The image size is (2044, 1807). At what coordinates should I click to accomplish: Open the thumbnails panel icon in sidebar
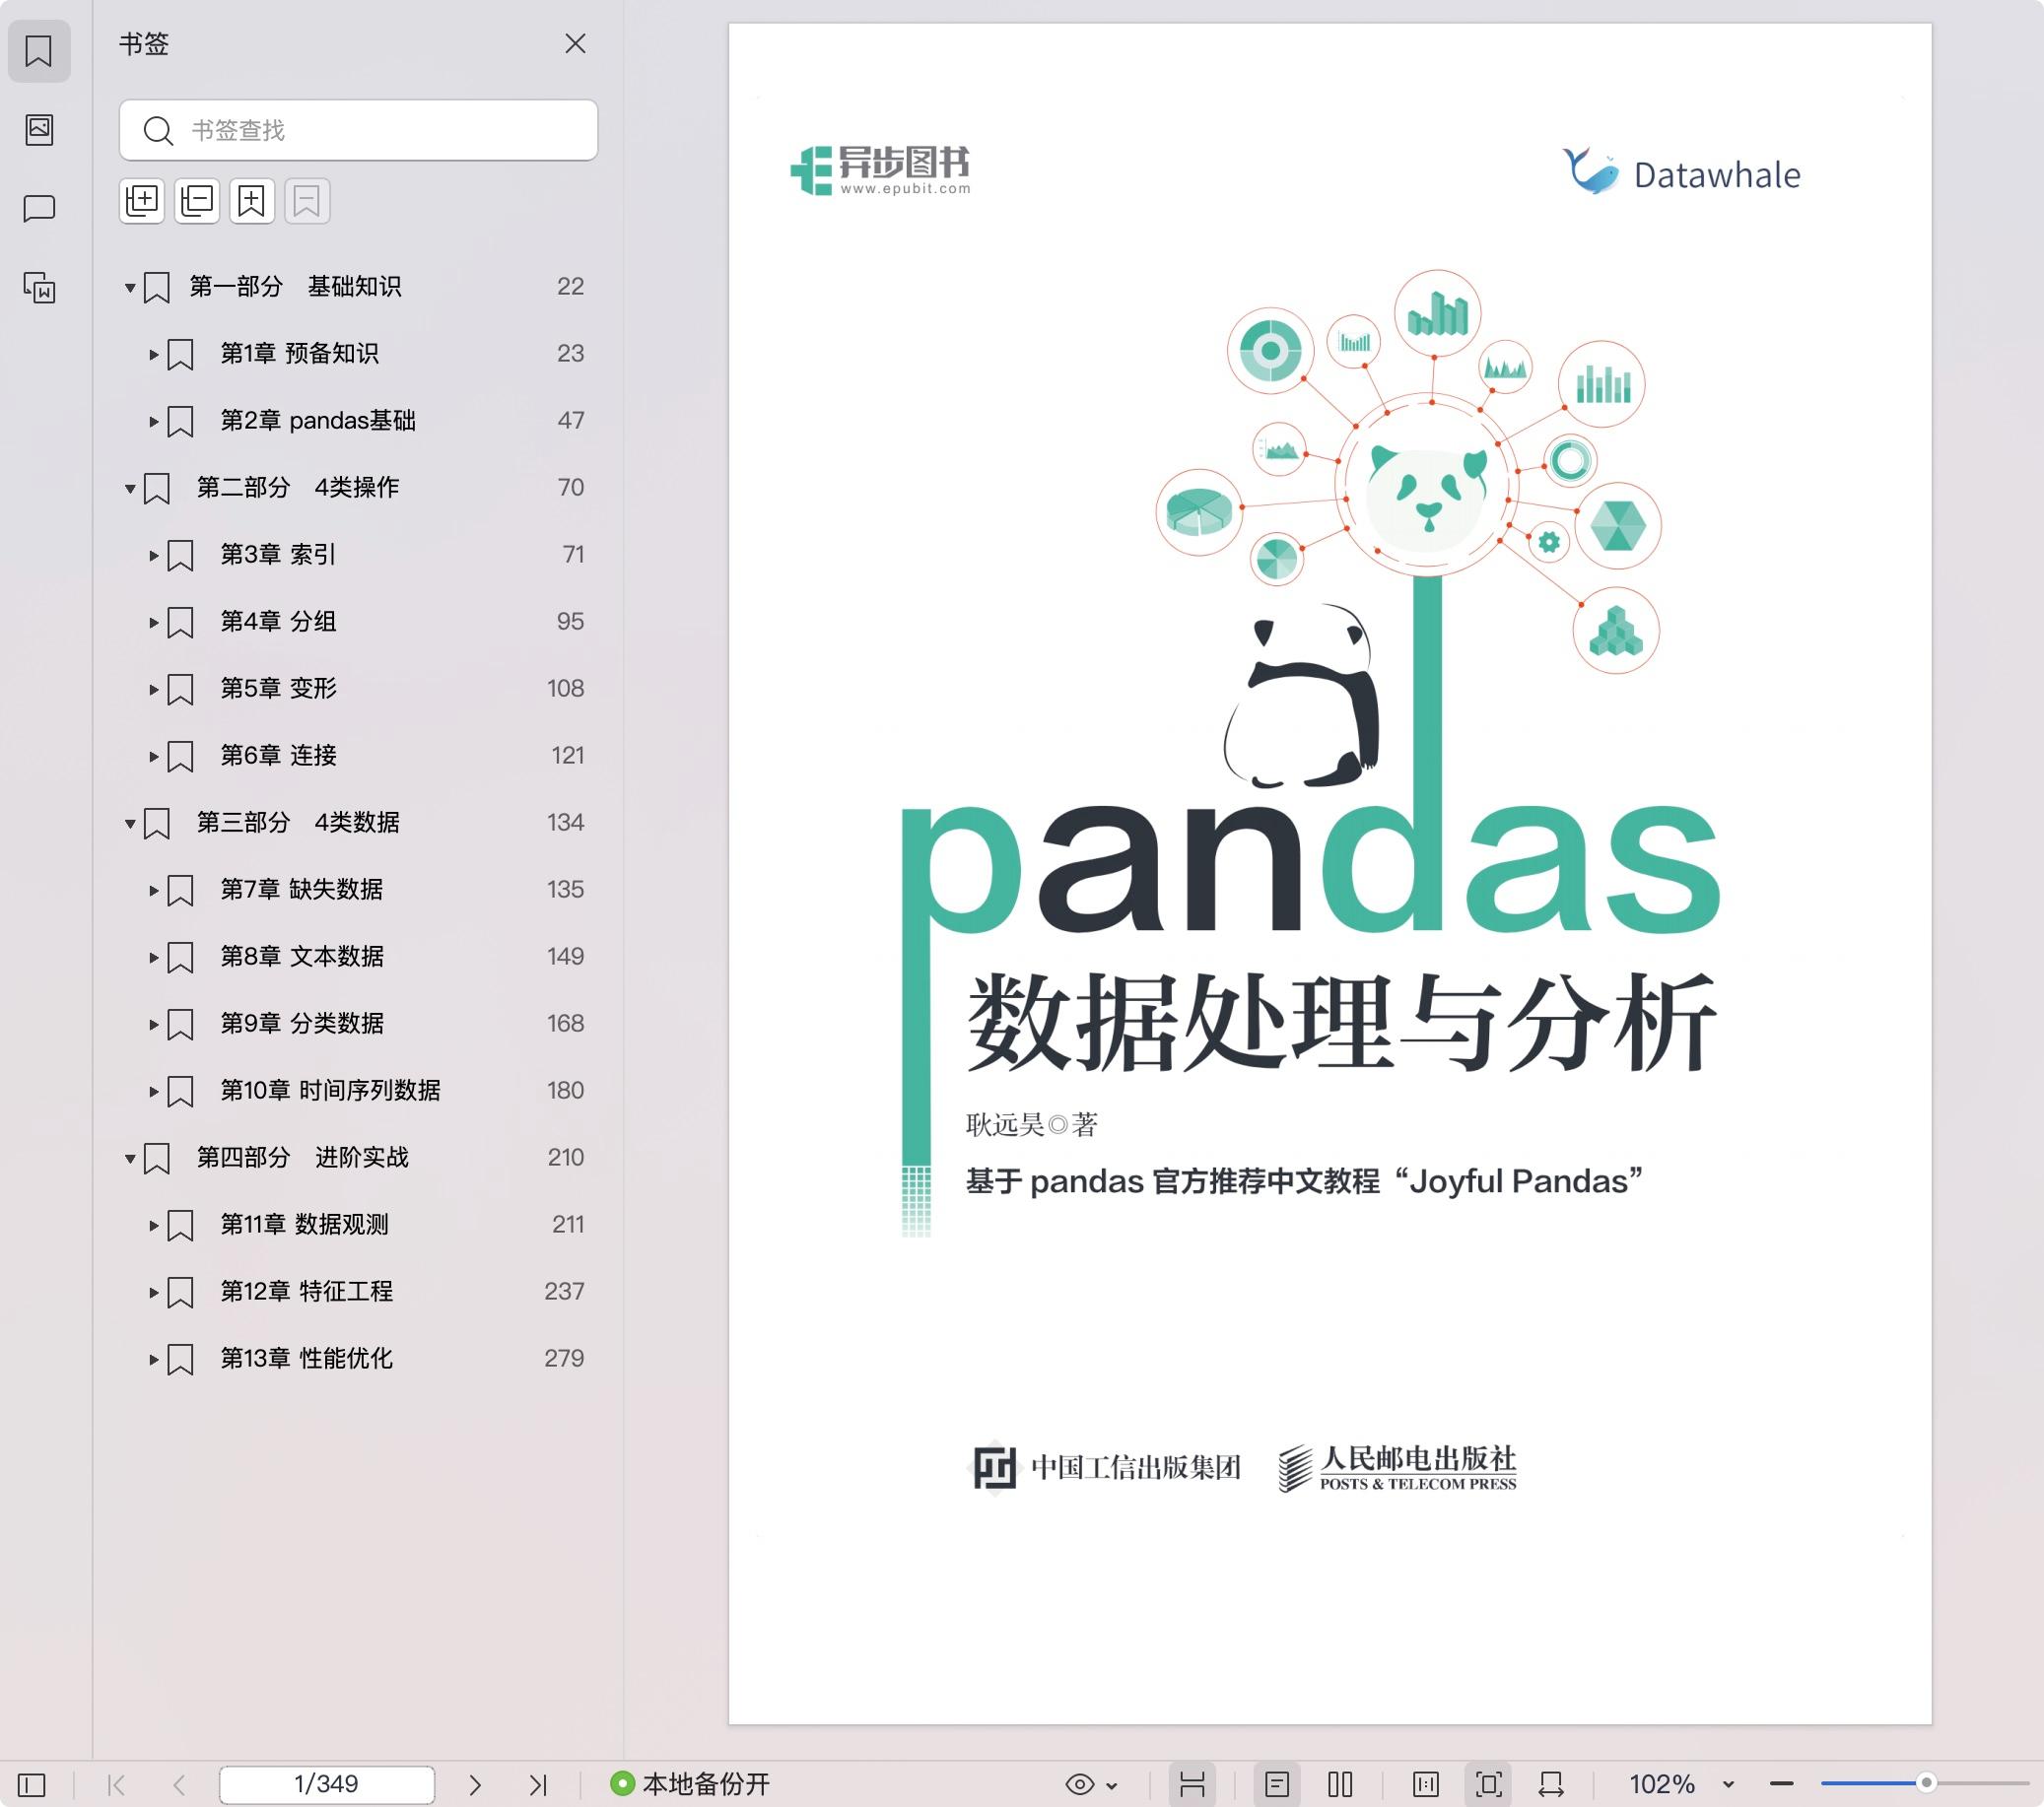pyautogui.click(x=39, y=130)
